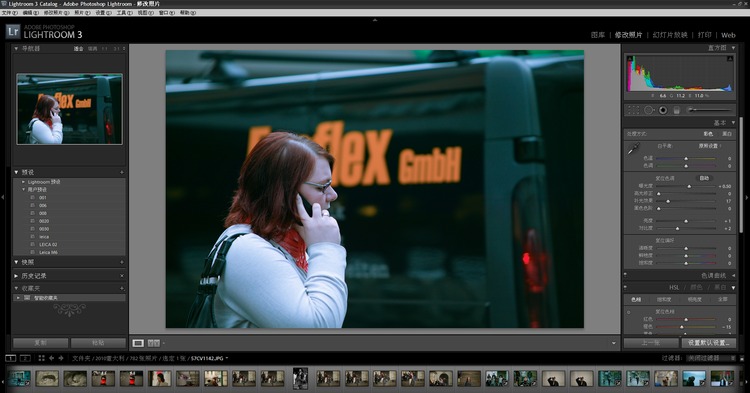Expand the 历史记录 history panel

pos(33,276)
